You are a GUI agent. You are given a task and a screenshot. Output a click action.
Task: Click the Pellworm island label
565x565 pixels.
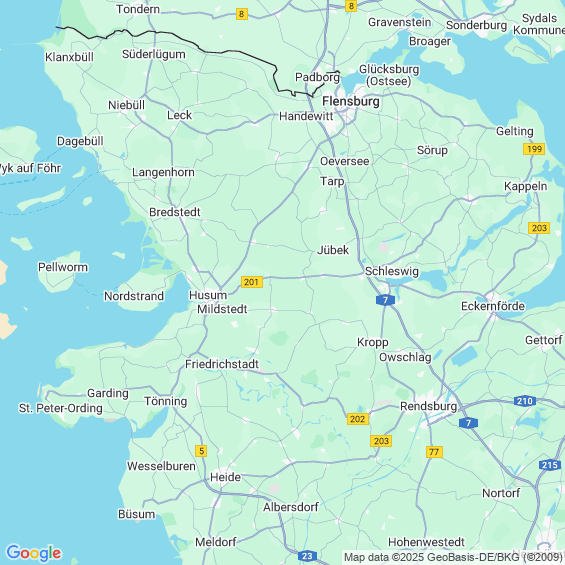pyautogui.click(x=63, y=267)
